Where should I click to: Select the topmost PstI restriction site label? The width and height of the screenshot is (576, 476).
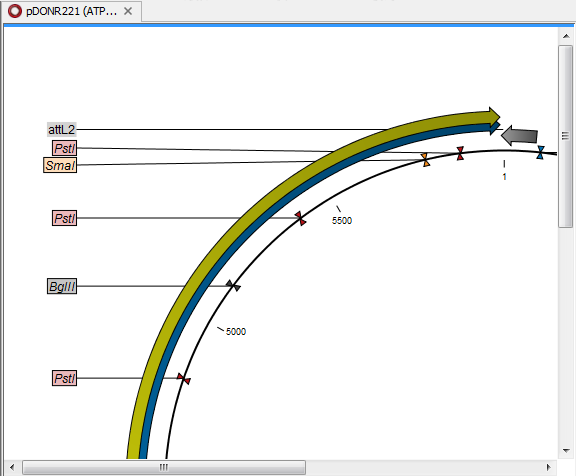pos(64,148)
